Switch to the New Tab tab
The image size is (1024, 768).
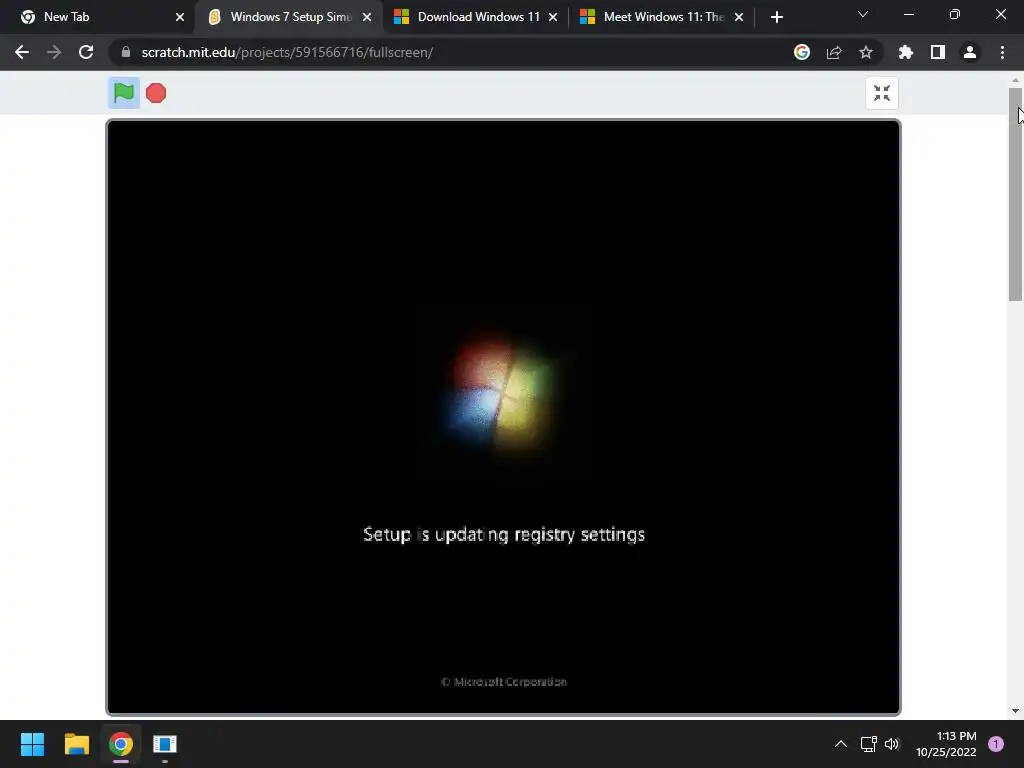click(x=97, y=17)
